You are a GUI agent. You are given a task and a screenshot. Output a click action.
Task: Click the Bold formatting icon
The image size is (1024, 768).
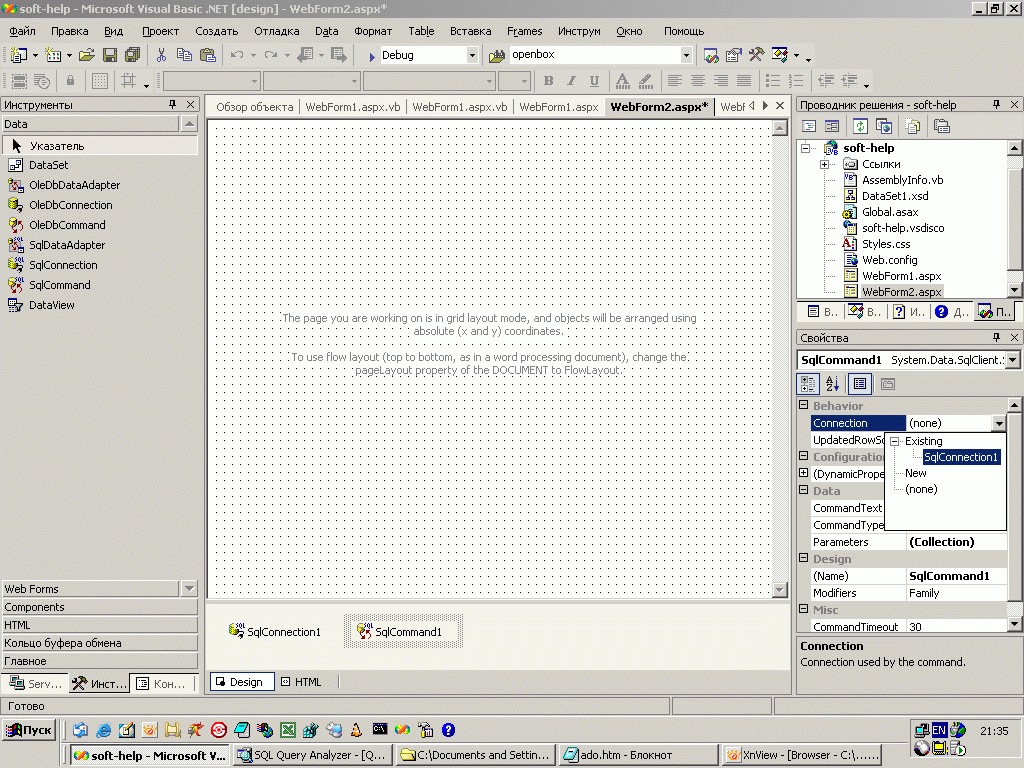[x=549, y=81]
